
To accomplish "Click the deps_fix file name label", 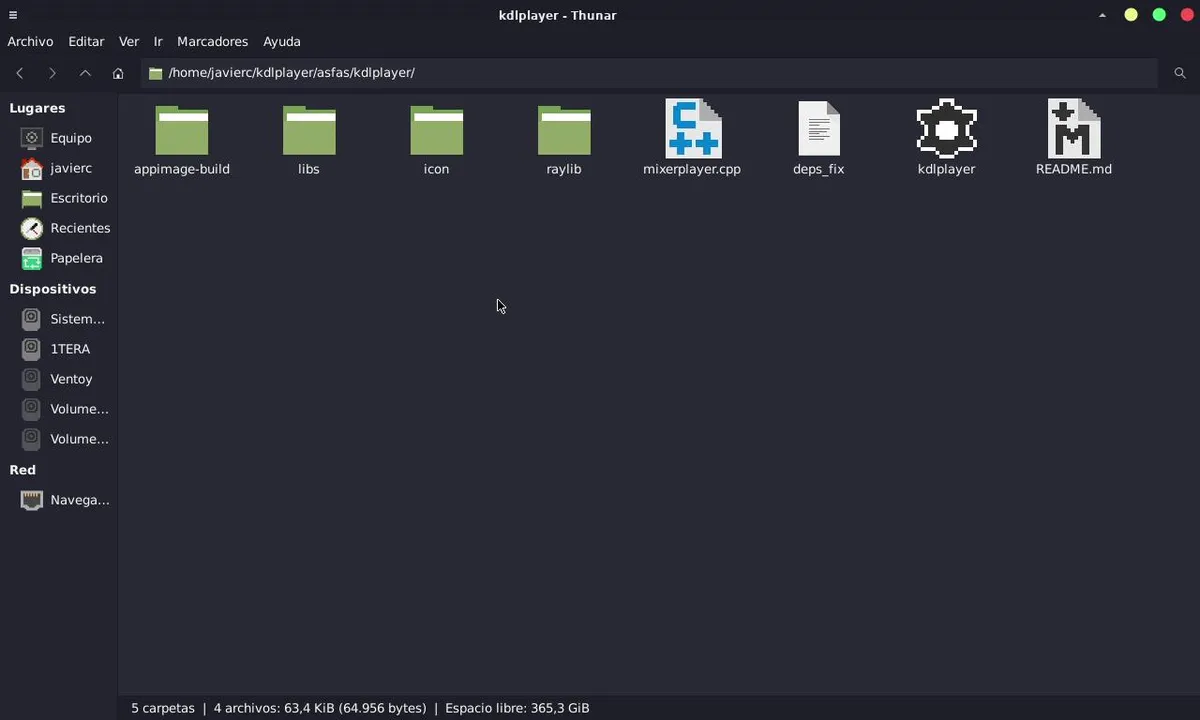I will [x=819, y=169].
